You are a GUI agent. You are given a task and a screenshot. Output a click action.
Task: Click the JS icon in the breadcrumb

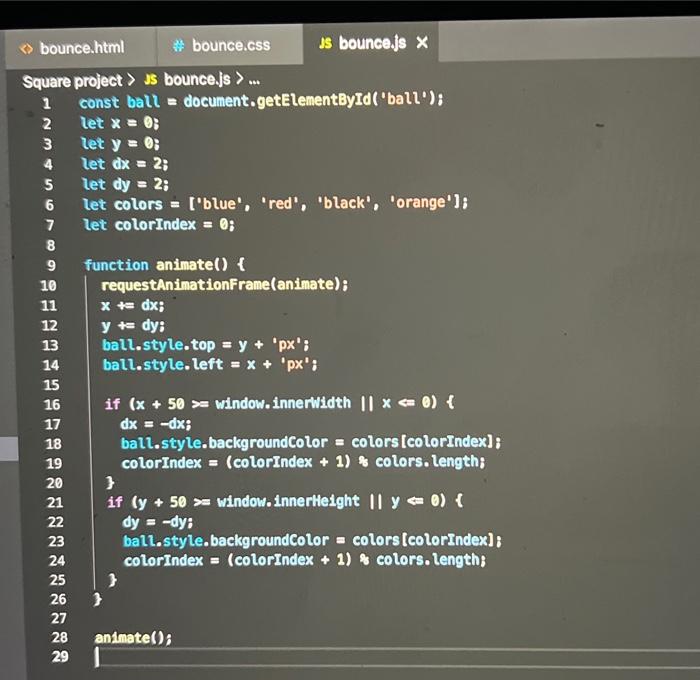point(151,80)
